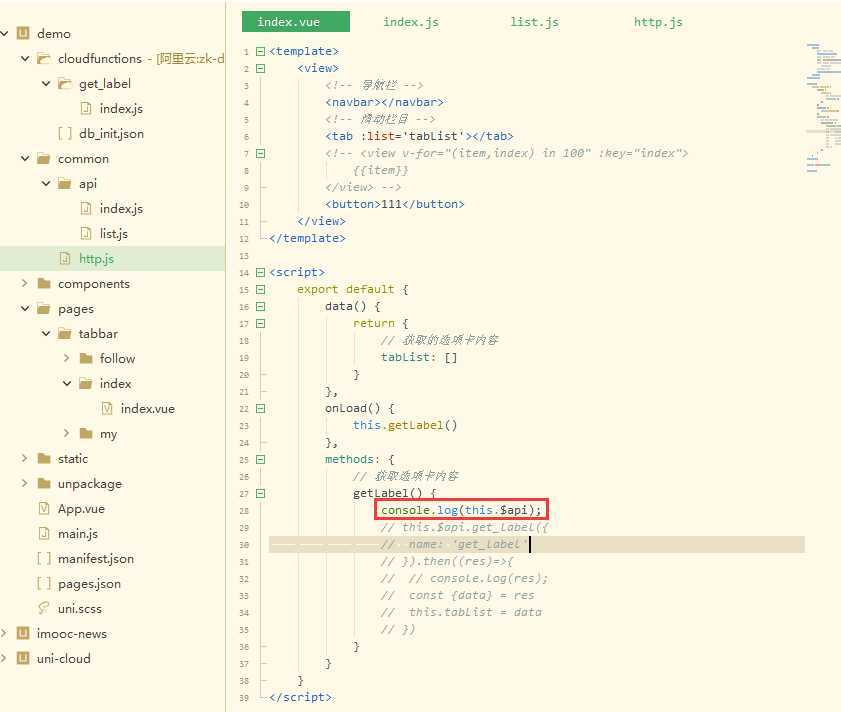The width and height of the screenshot is (841, 712).
Task: Fold the script block at line 14
Action: tap(260, 273)
